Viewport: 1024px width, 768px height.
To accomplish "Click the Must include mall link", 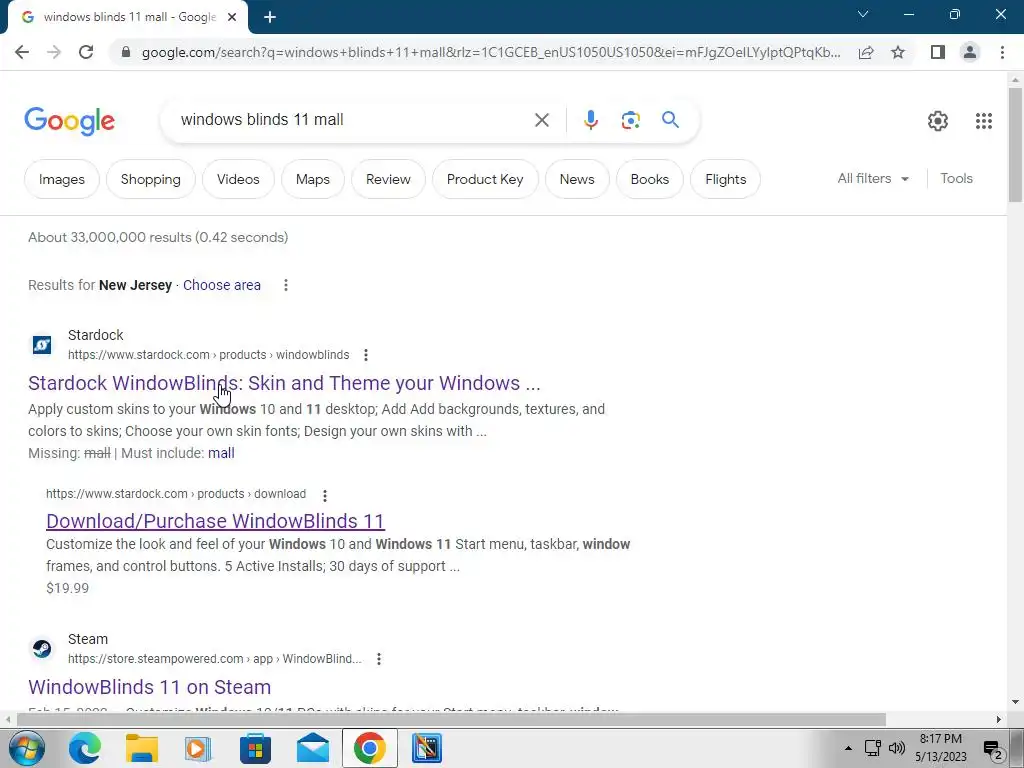I will coord(221,453).
